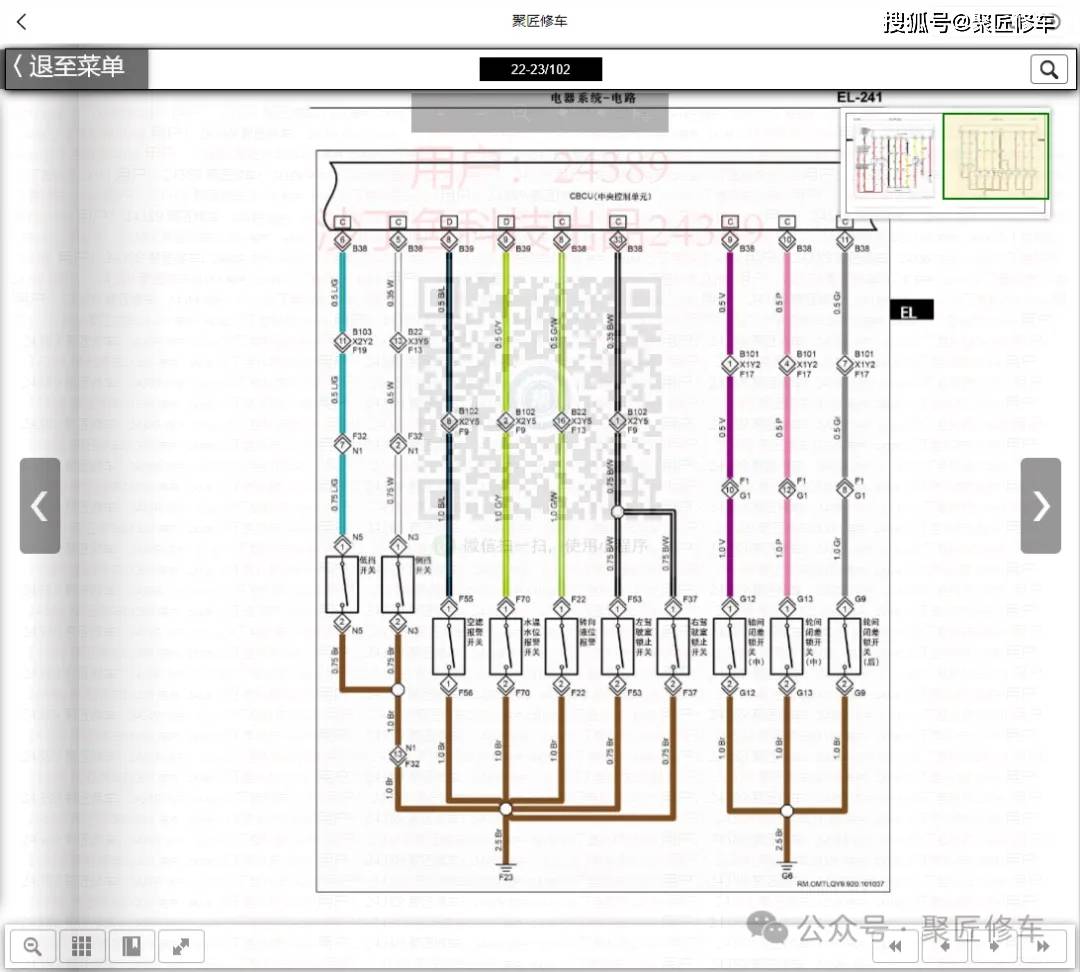
Task: Click the F23 ground label
Action: point(506,878)
